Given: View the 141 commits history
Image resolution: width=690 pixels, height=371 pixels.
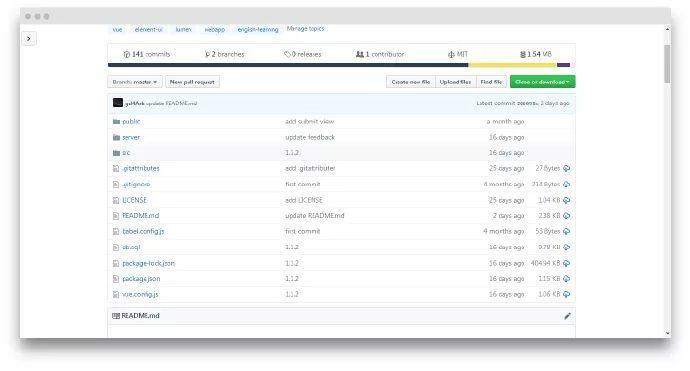Looking at the screenshot, I should coord(147,54).
